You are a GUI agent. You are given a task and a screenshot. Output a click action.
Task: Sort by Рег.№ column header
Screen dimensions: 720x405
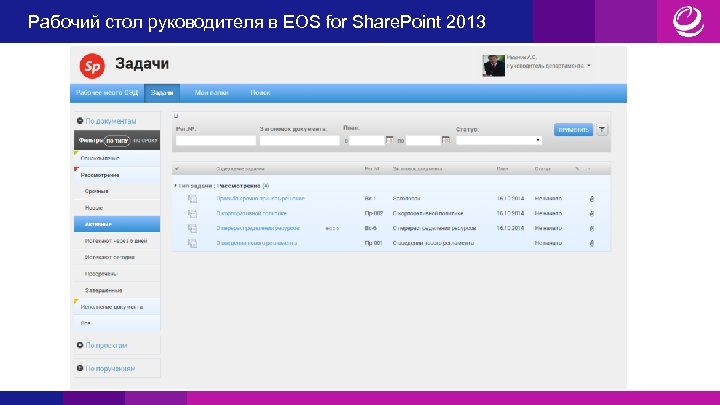372,169
